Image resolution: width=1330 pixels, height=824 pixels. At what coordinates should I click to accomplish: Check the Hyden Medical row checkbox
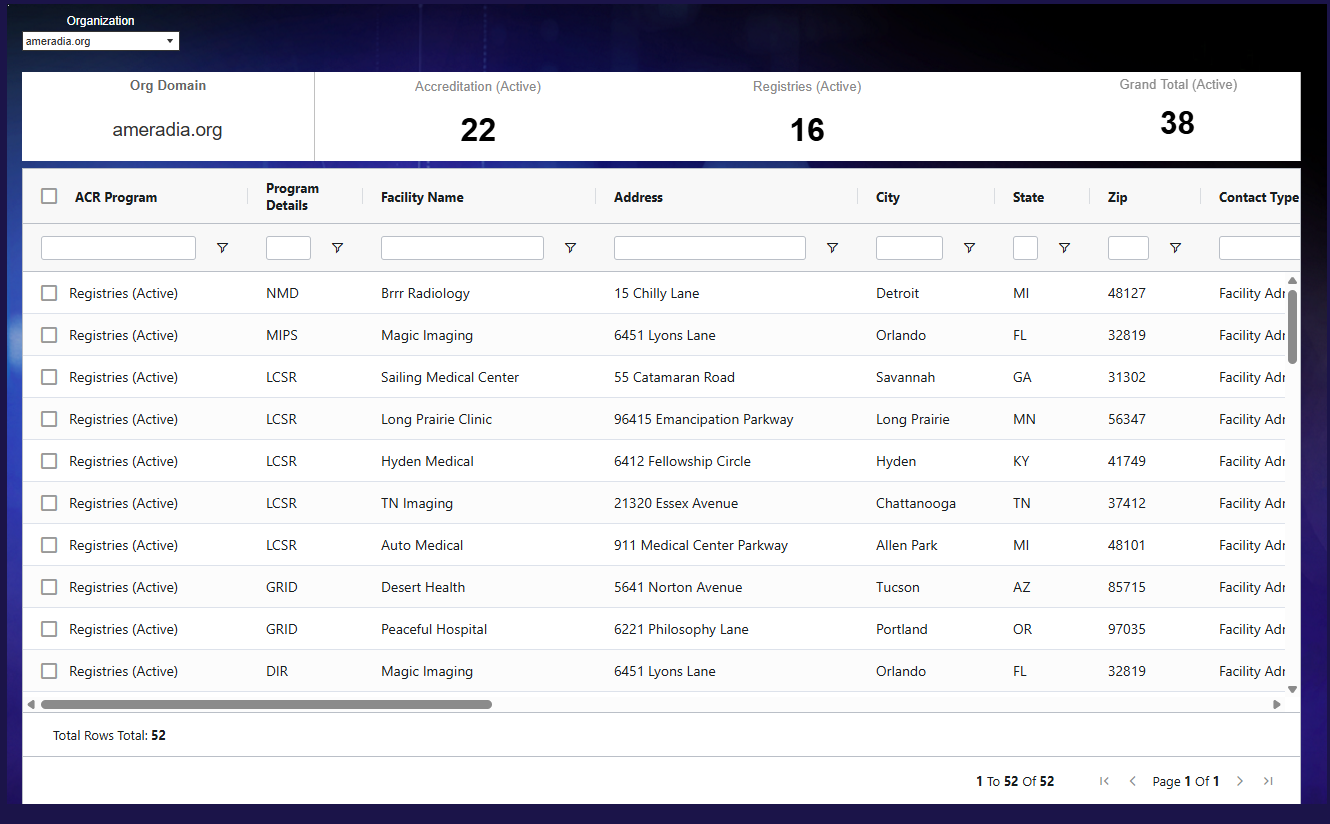point(49,461)
